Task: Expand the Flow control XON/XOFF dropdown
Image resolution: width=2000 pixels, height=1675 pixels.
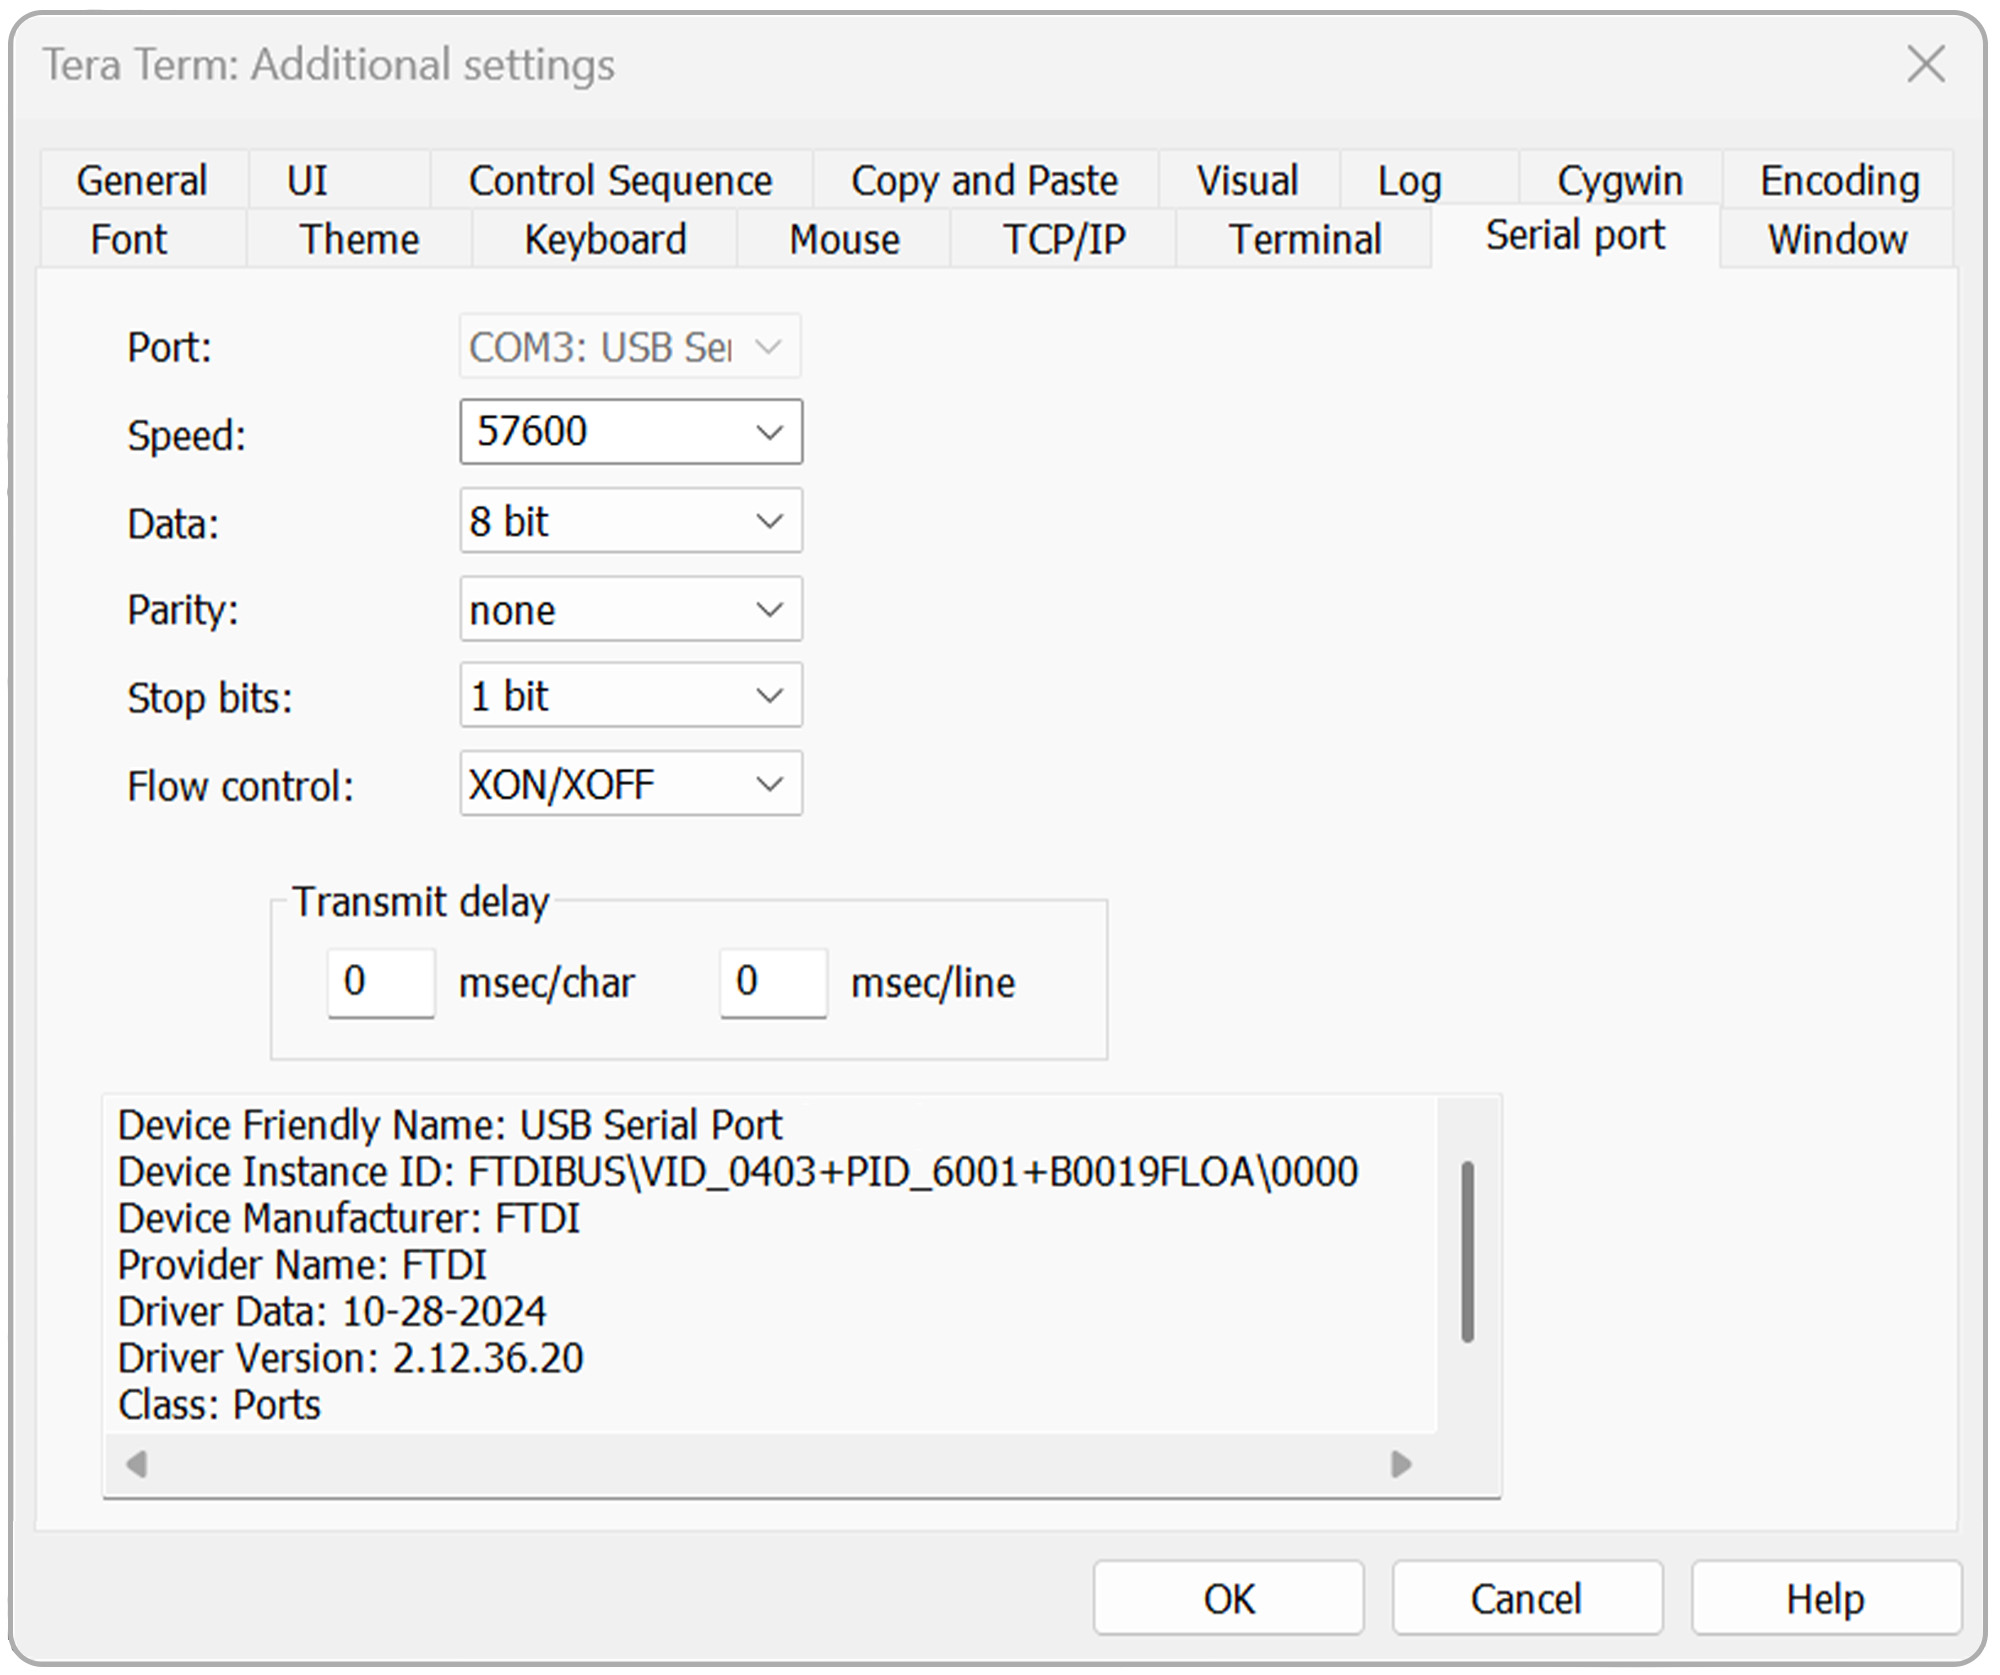Action: pyautogui.click(x=631, y=783)
